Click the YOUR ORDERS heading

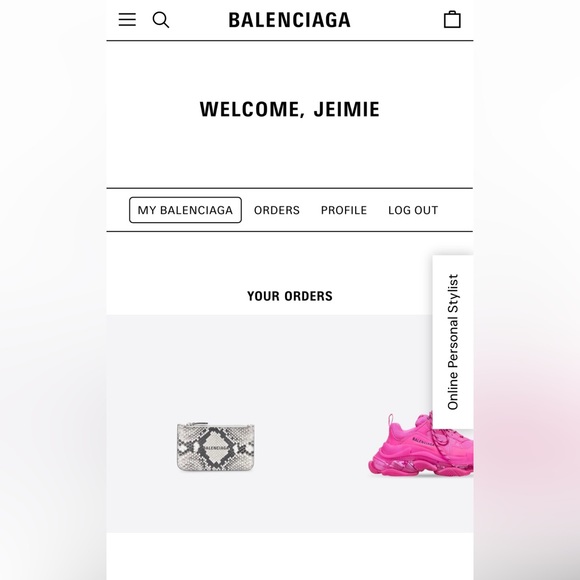point(290,296)
